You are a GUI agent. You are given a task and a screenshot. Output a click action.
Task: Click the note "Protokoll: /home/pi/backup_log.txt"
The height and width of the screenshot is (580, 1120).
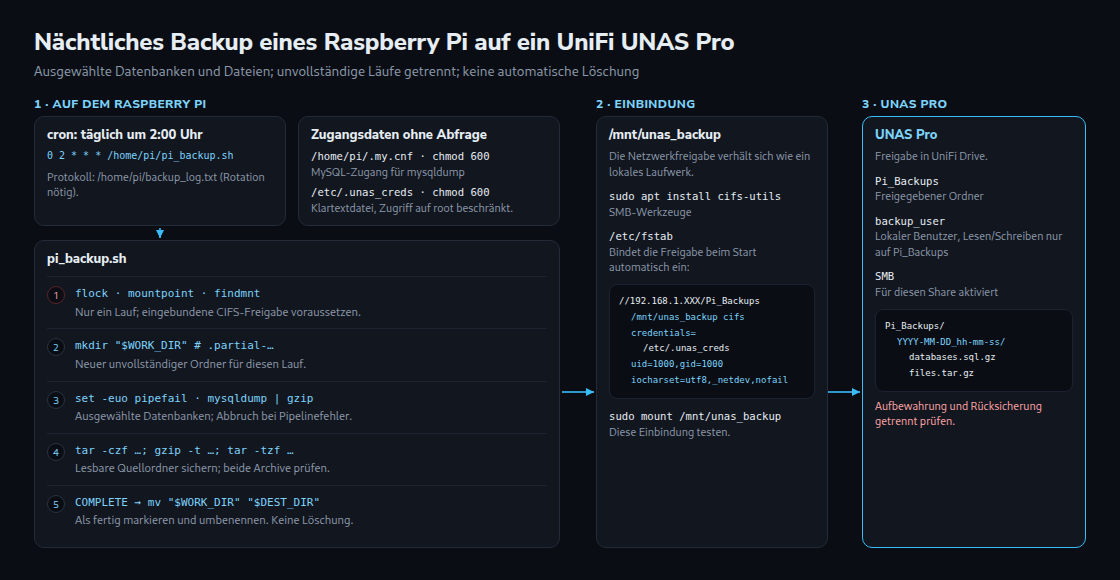(x=156, y=184)
